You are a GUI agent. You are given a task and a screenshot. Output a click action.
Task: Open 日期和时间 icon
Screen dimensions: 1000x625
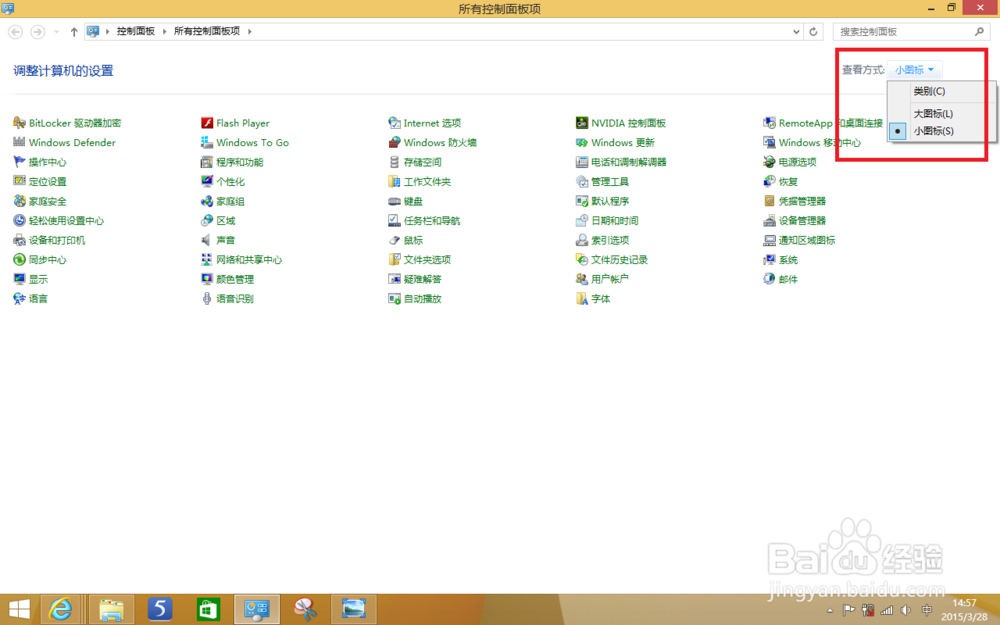(x=582, y=221)
